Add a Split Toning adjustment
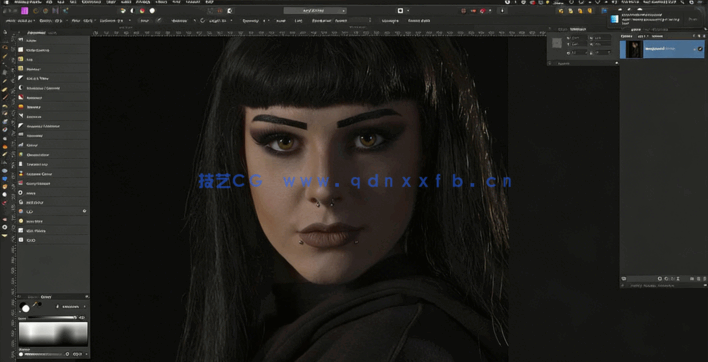 click(x=53, y=231)
